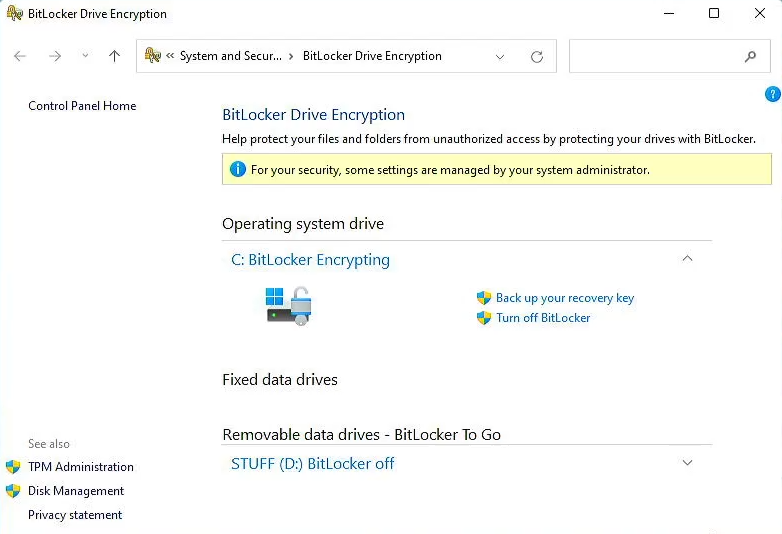Click the back navigation arrow
The width and height of the screenshot is (782, 534).
click(20, 56)
